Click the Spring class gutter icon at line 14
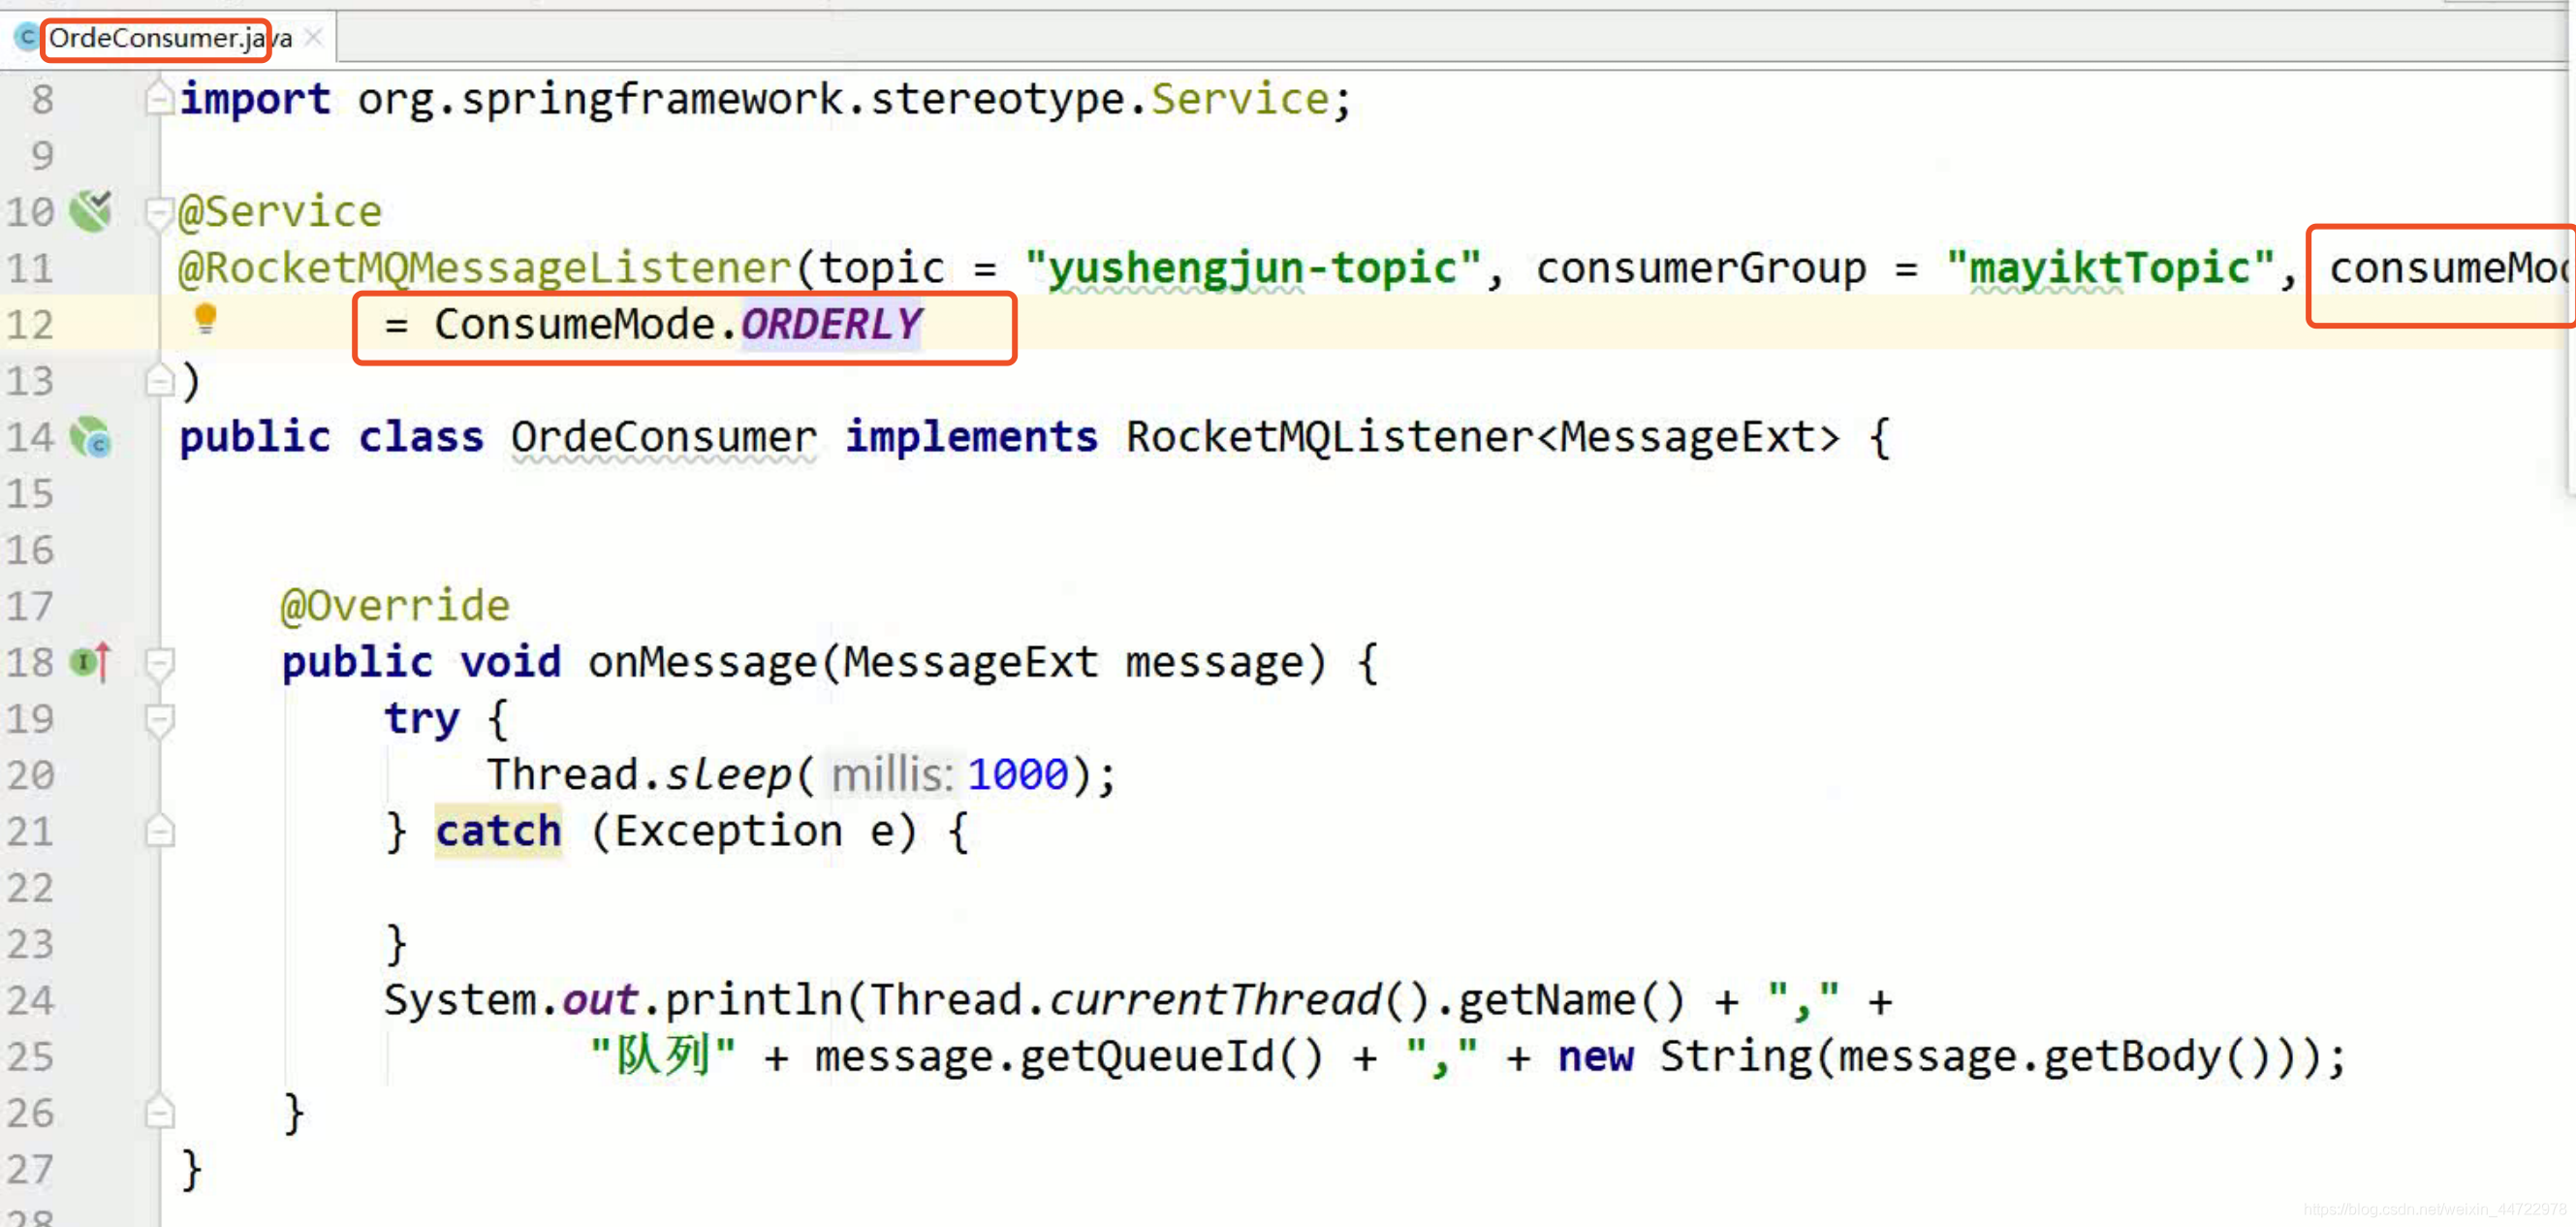Image resolution: width=2576 pixels, height=1227 pixels. pyautogui.click(x=91, y=437)
